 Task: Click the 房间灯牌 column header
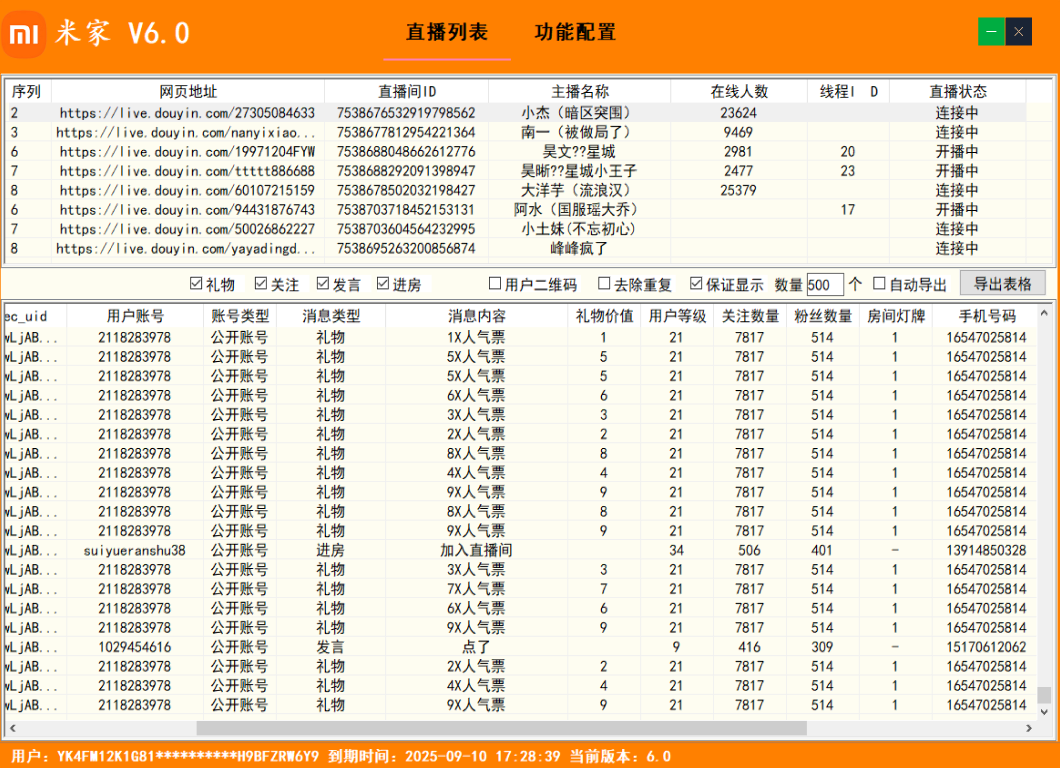[896, 316]
